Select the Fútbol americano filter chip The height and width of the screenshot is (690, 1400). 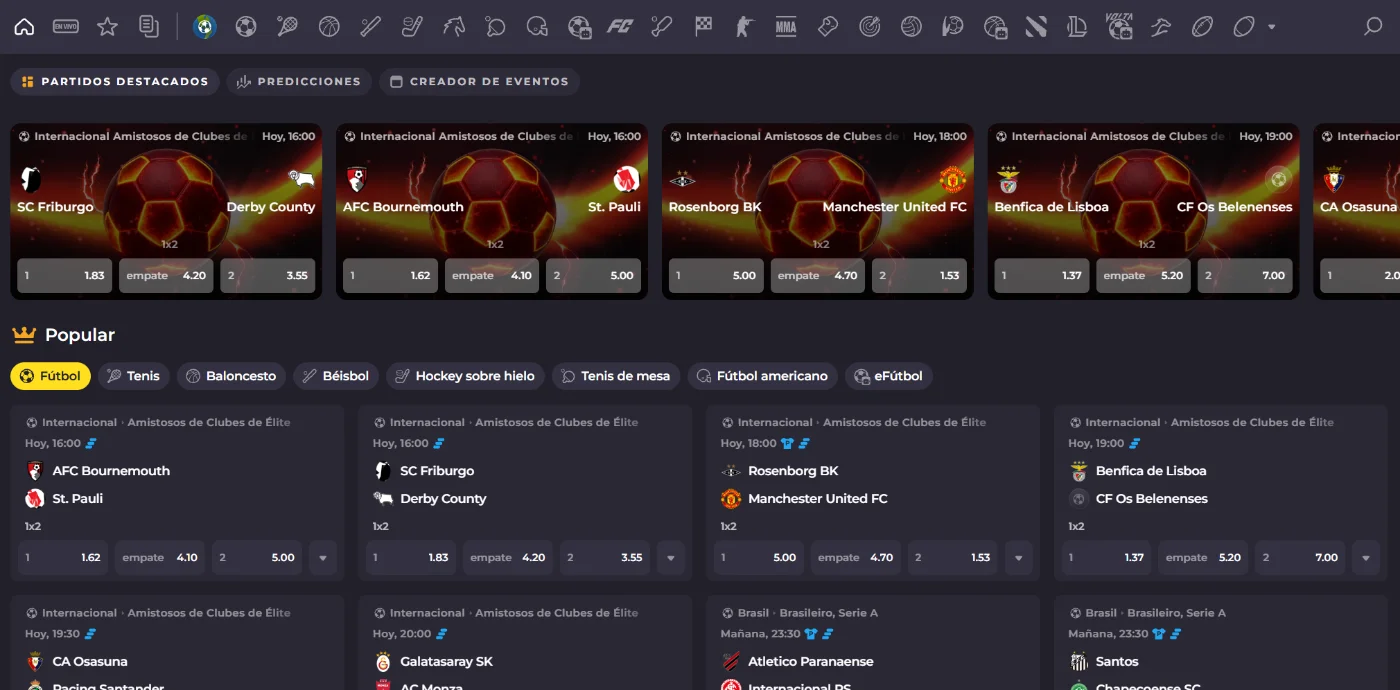[763, 376]
